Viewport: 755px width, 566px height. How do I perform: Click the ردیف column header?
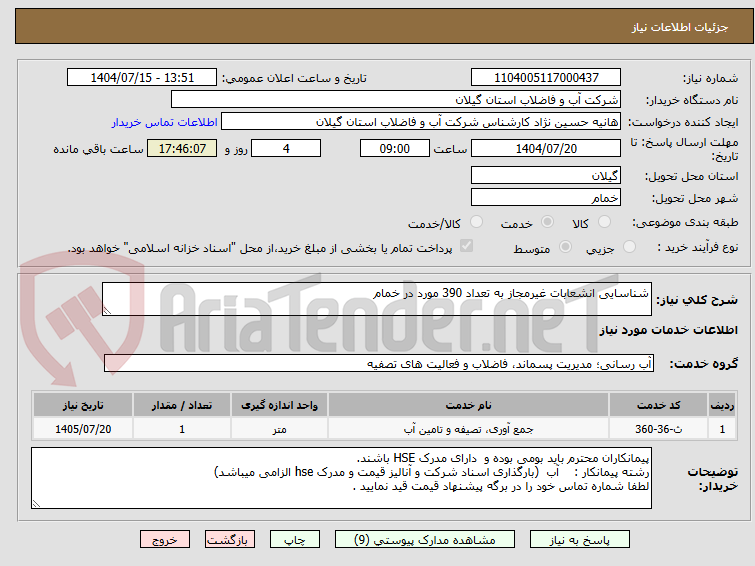click(x=722, y=406)
